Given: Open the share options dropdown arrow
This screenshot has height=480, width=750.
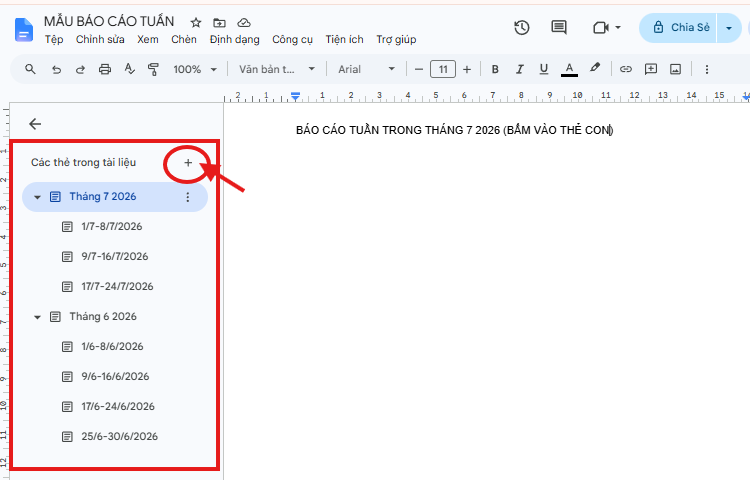Looking at the screenshot, I should (729, 28).
